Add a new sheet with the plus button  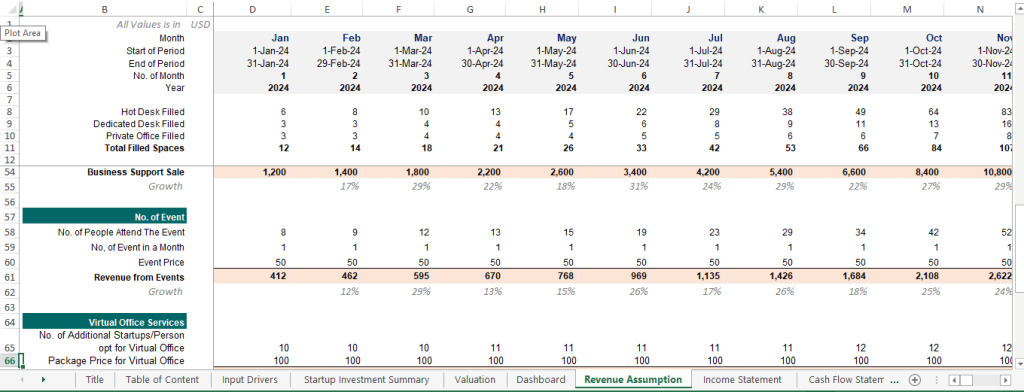pos(914,380)
